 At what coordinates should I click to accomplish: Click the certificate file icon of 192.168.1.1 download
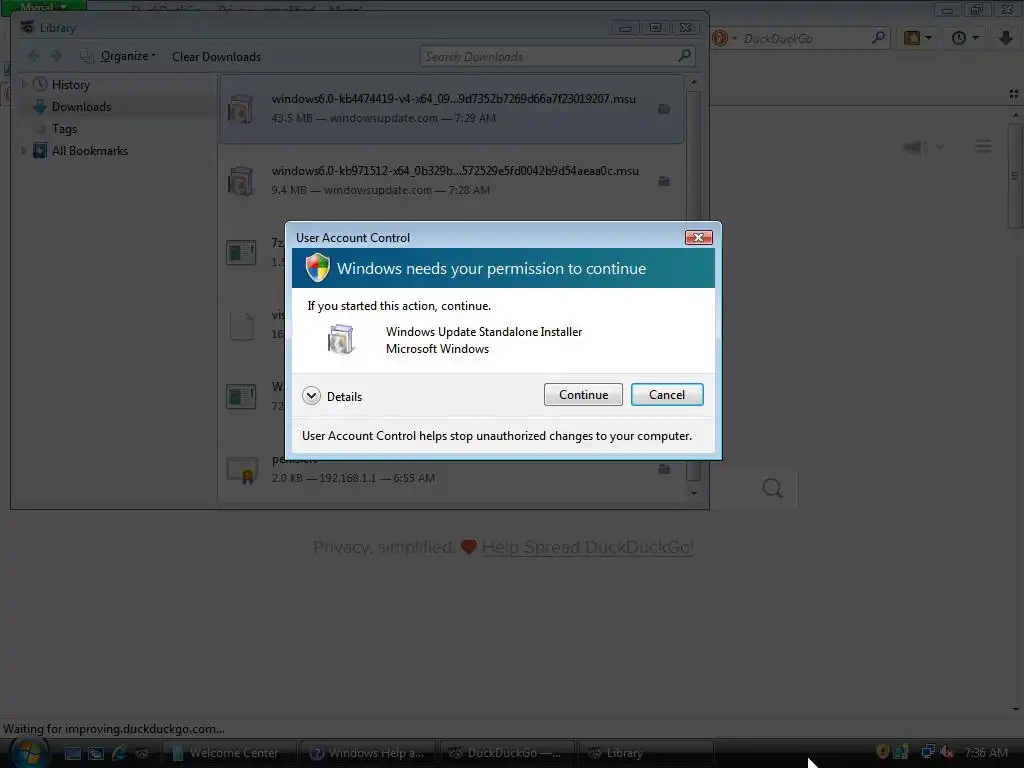241,470
